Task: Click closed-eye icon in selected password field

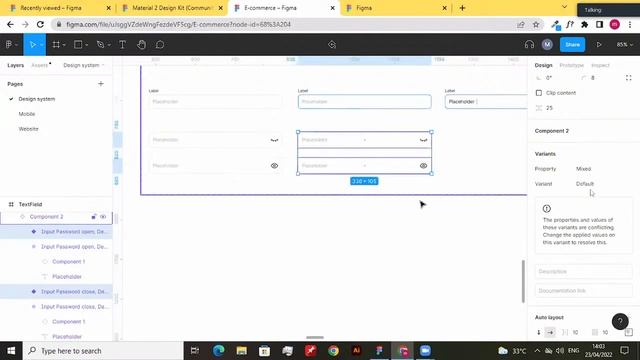Action: (423, 140)
